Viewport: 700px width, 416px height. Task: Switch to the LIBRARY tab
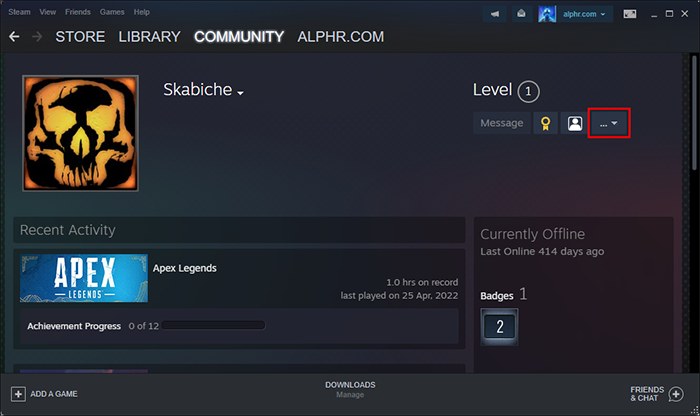point(150,37)
